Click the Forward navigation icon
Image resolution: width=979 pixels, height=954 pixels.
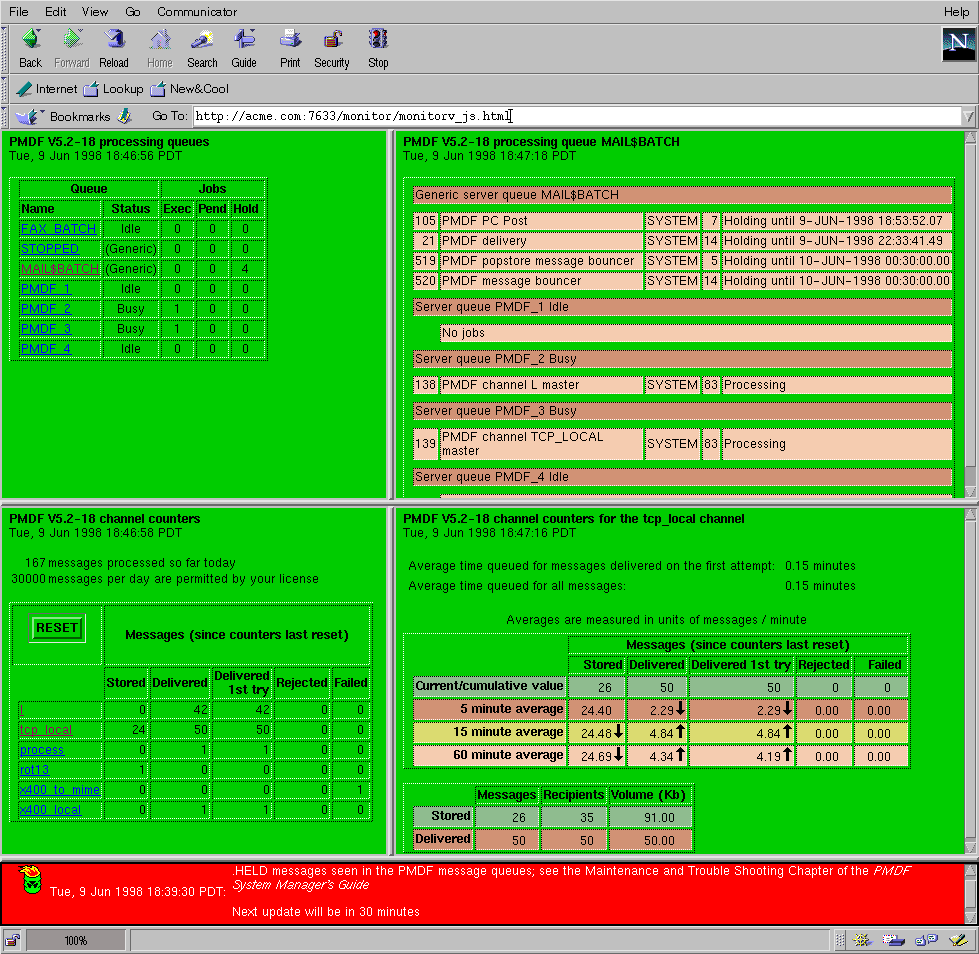coord(72,40)
